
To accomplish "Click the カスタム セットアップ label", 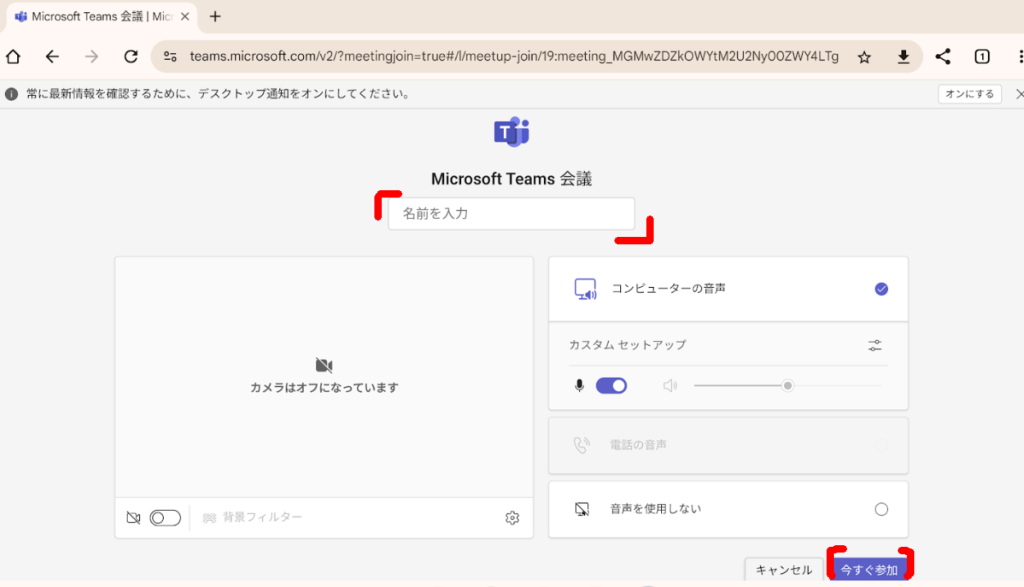I will [628, 345].
